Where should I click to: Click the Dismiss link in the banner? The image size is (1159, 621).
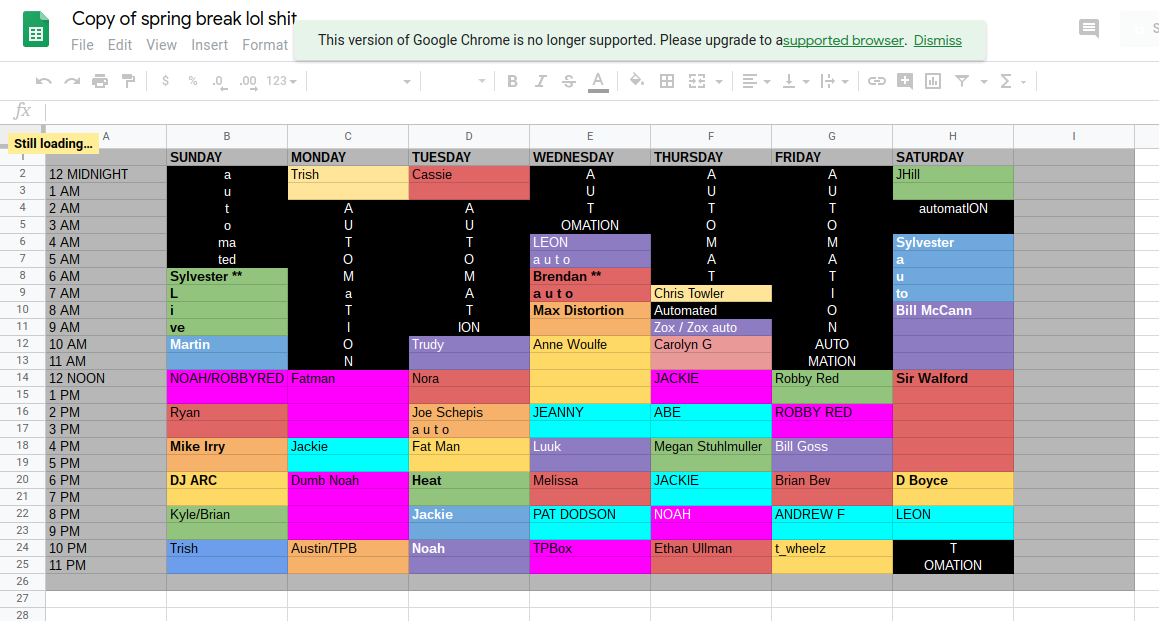coord(937,41)
